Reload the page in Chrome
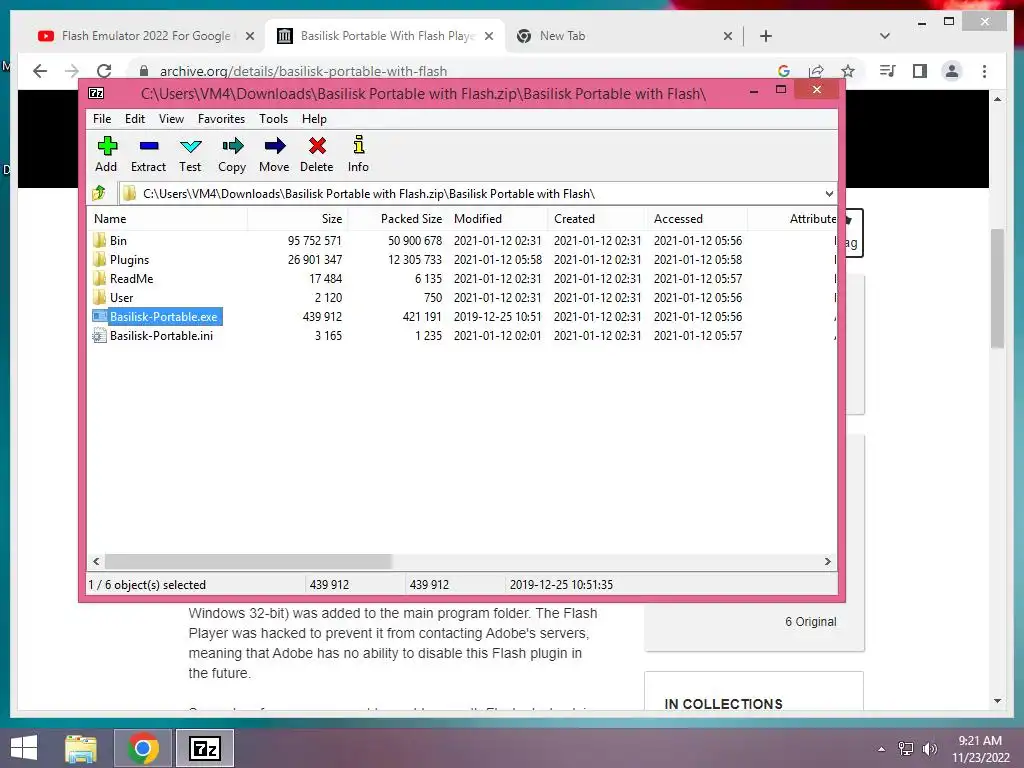The image size is (1024, 768). click(x=104, y=71)
